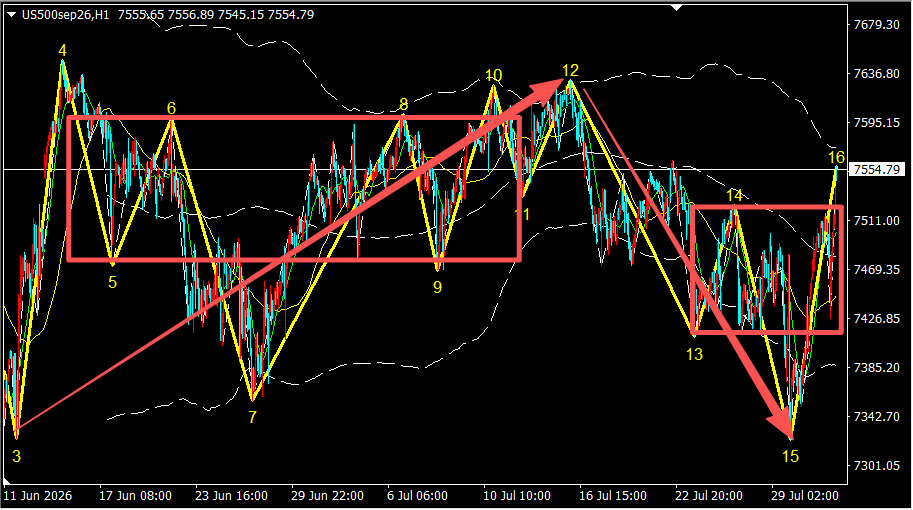Click the 22 Jul 20:00 time label
Image resolution: width=913 pixels, height=510 pixels.
(x=709, y=496)
